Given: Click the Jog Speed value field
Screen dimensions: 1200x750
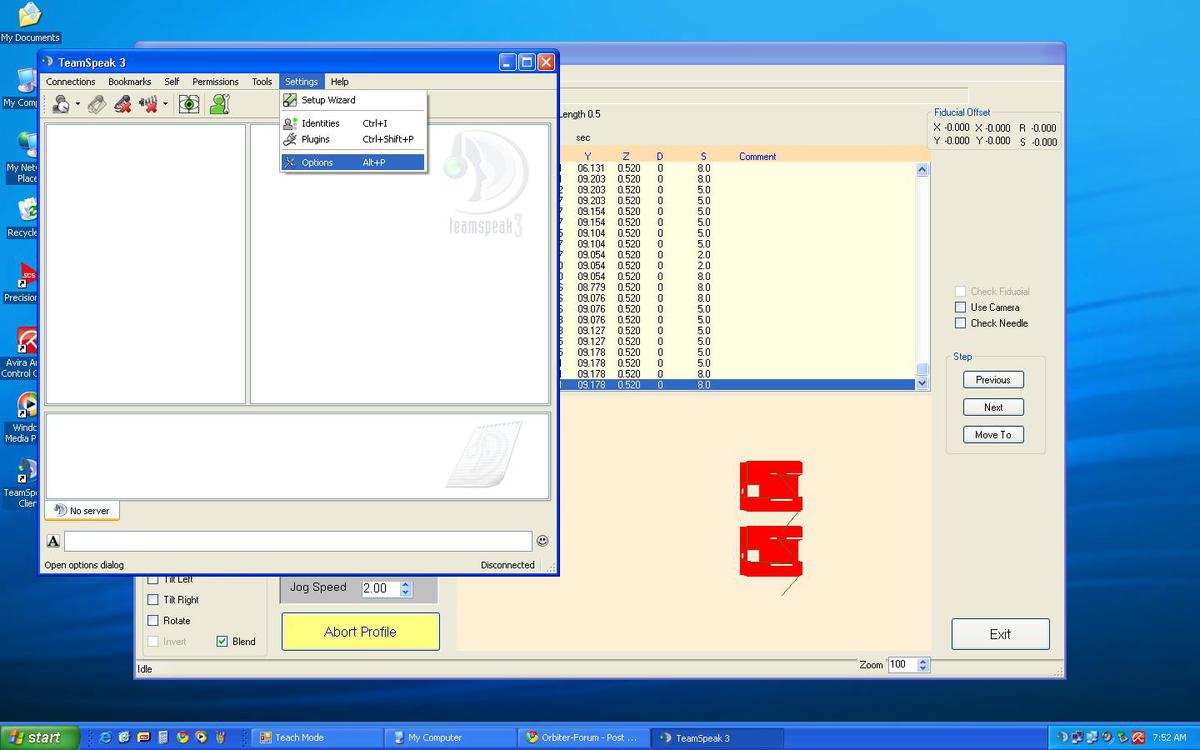Looking at the screenshot, I should [379, 589].
